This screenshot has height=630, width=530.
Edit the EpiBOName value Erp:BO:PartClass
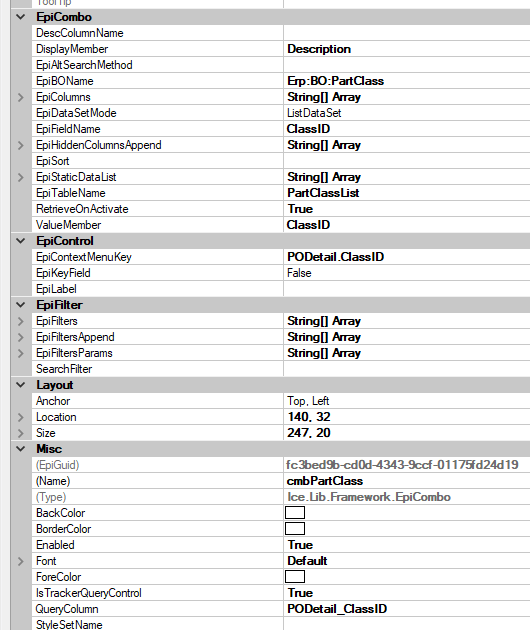(407, 81)
